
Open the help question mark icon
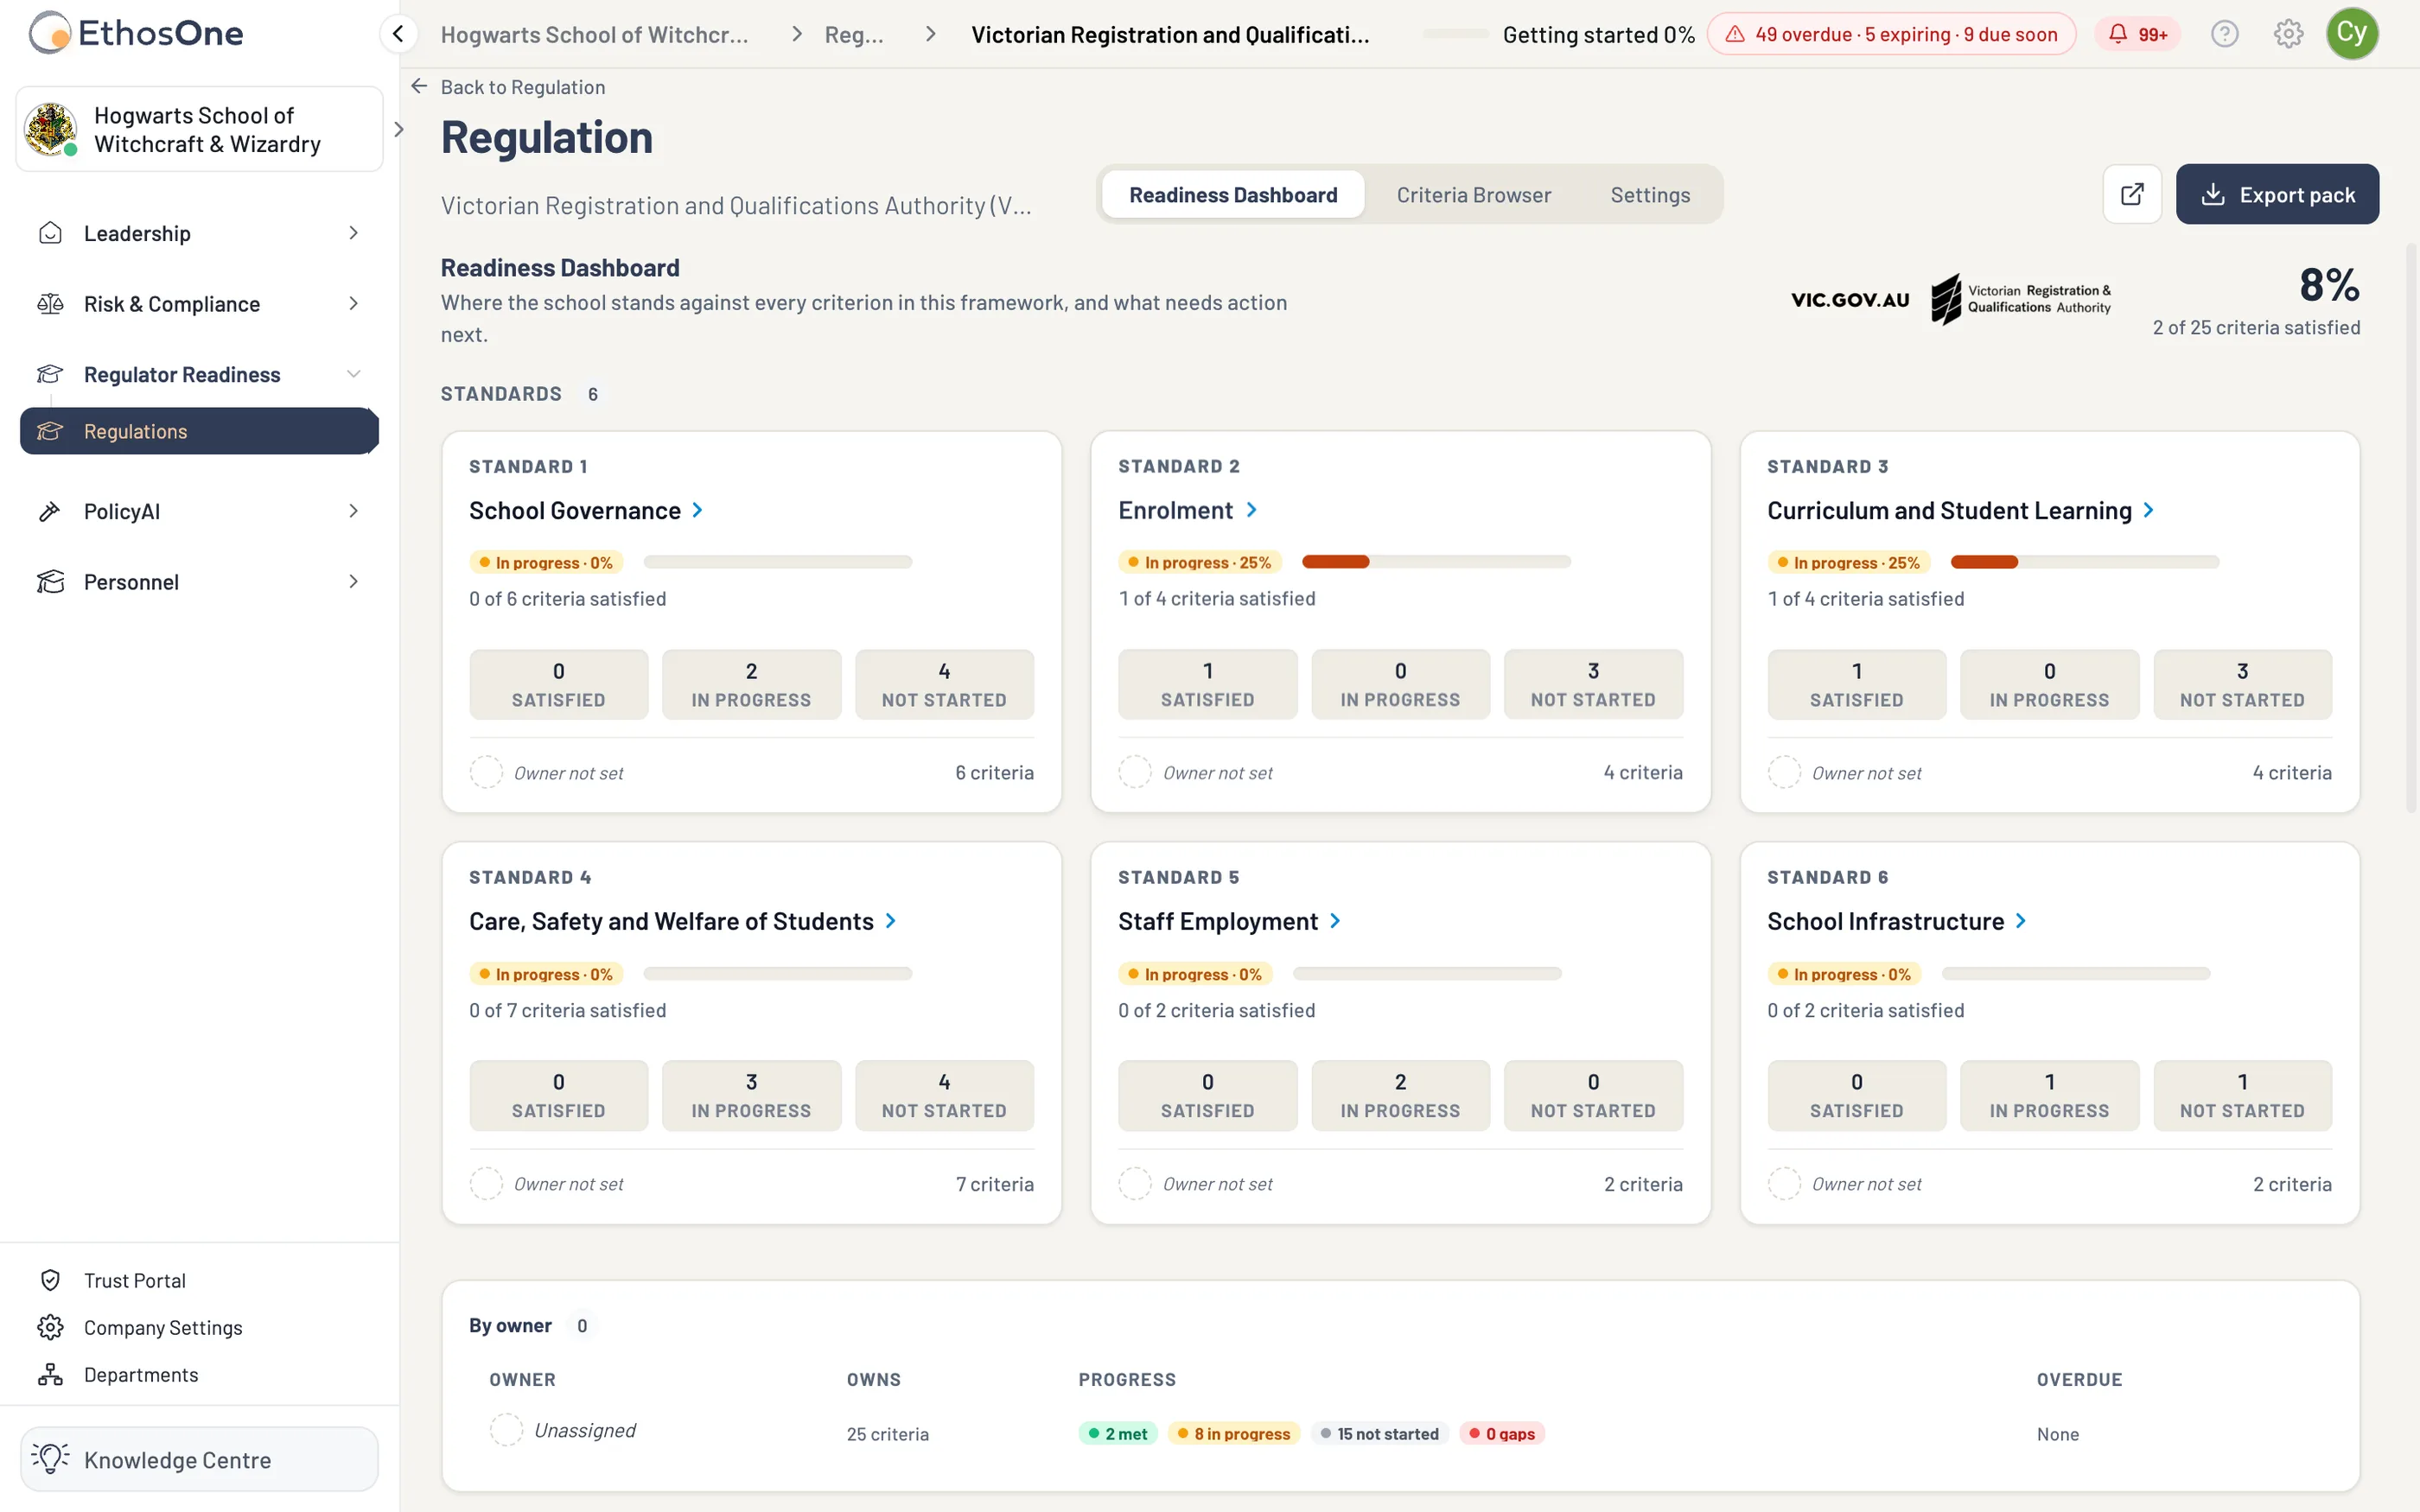tap(2224, 34)
